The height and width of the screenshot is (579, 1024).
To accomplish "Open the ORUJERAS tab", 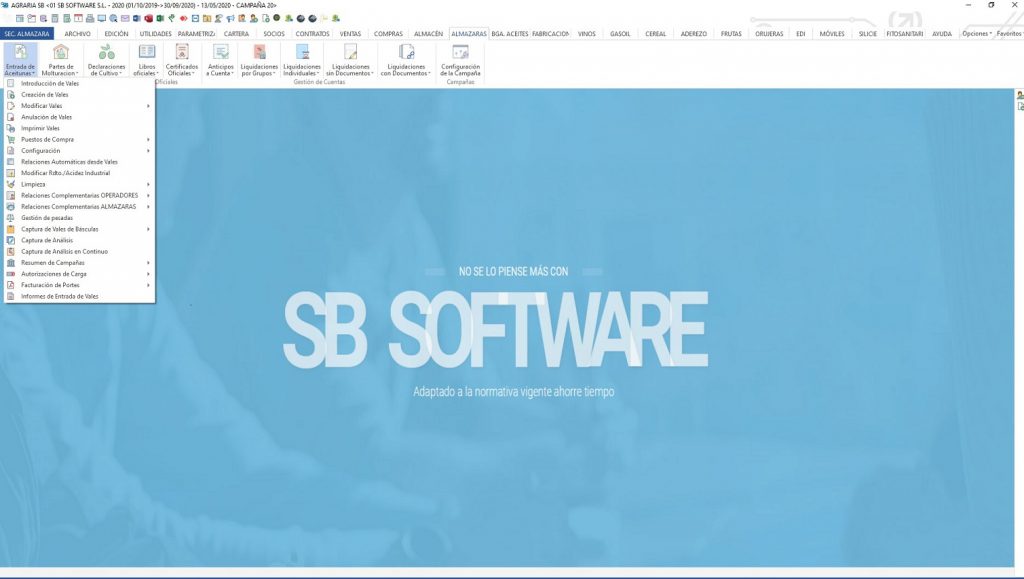I will coord(769,33).
